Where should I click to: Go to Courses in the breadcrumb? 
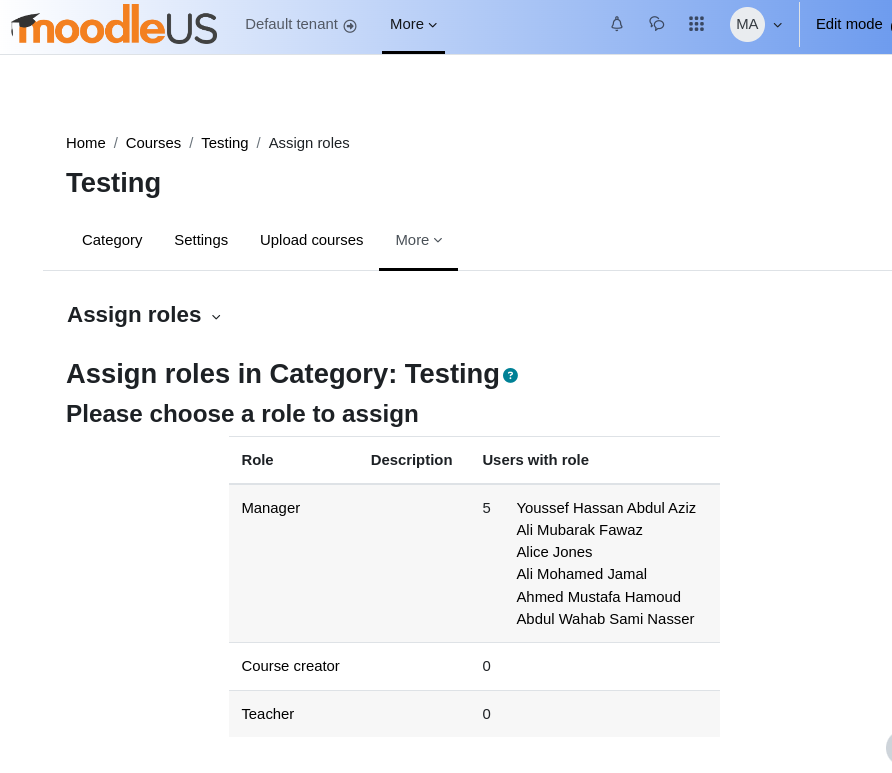153,143
